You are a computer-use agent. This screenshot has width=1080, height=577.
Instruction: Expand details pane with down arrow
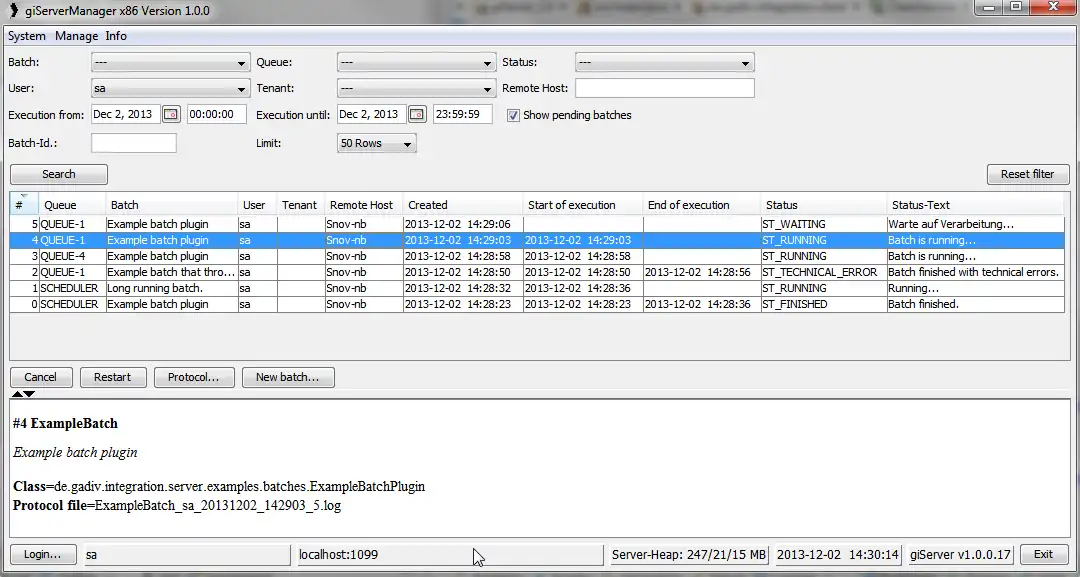pos(29,394)
